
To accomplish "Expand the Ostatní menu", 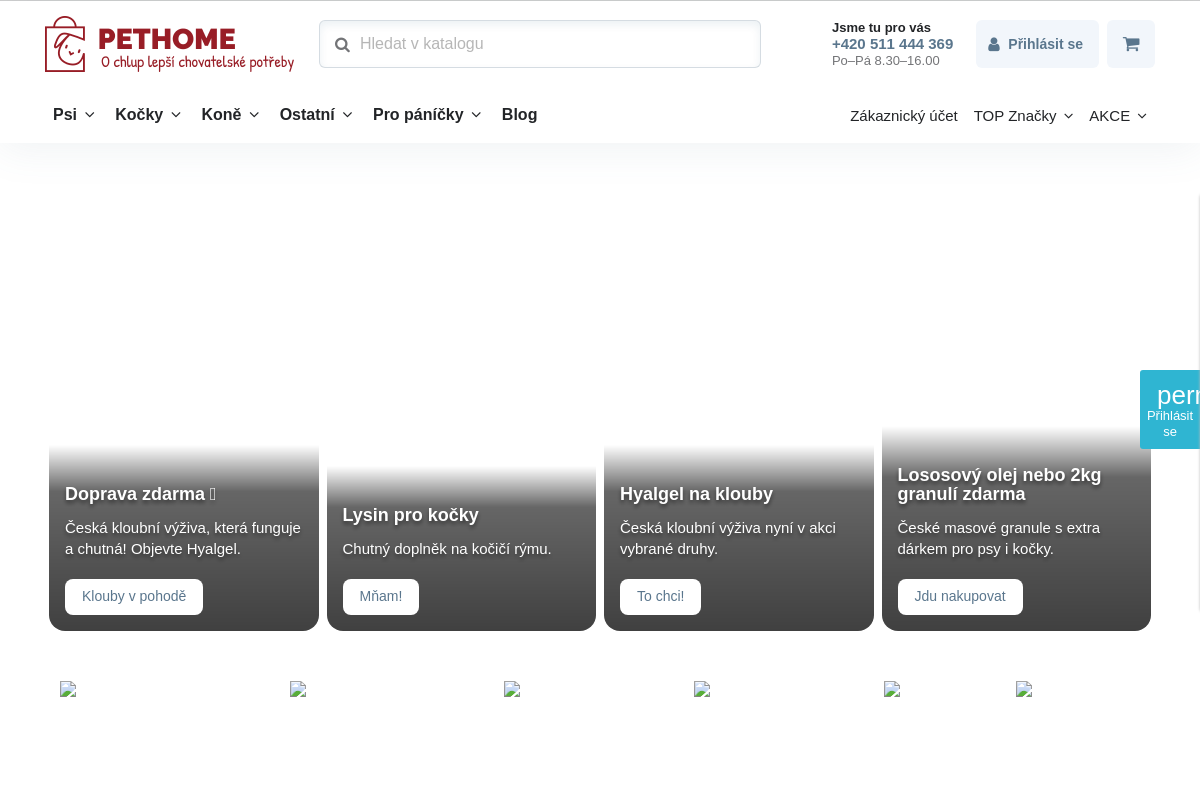I will tap(316, 114).
